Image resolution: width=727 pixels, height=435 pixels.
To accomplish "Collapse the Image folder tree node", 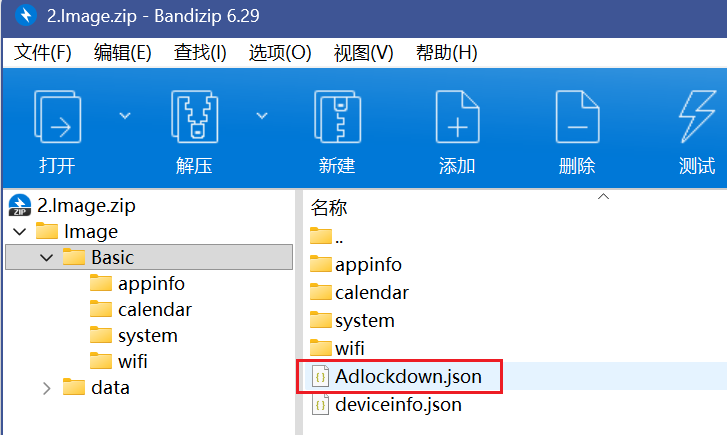I will click(20, 232).
